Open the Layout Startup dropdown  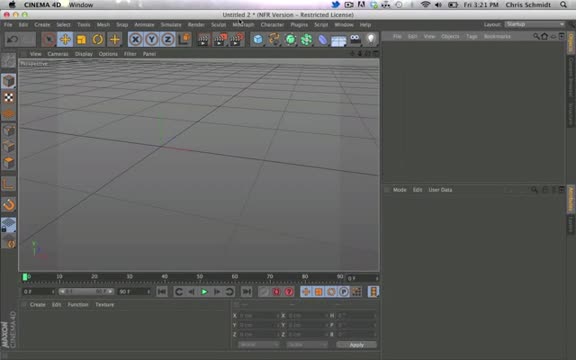point(534,24)
